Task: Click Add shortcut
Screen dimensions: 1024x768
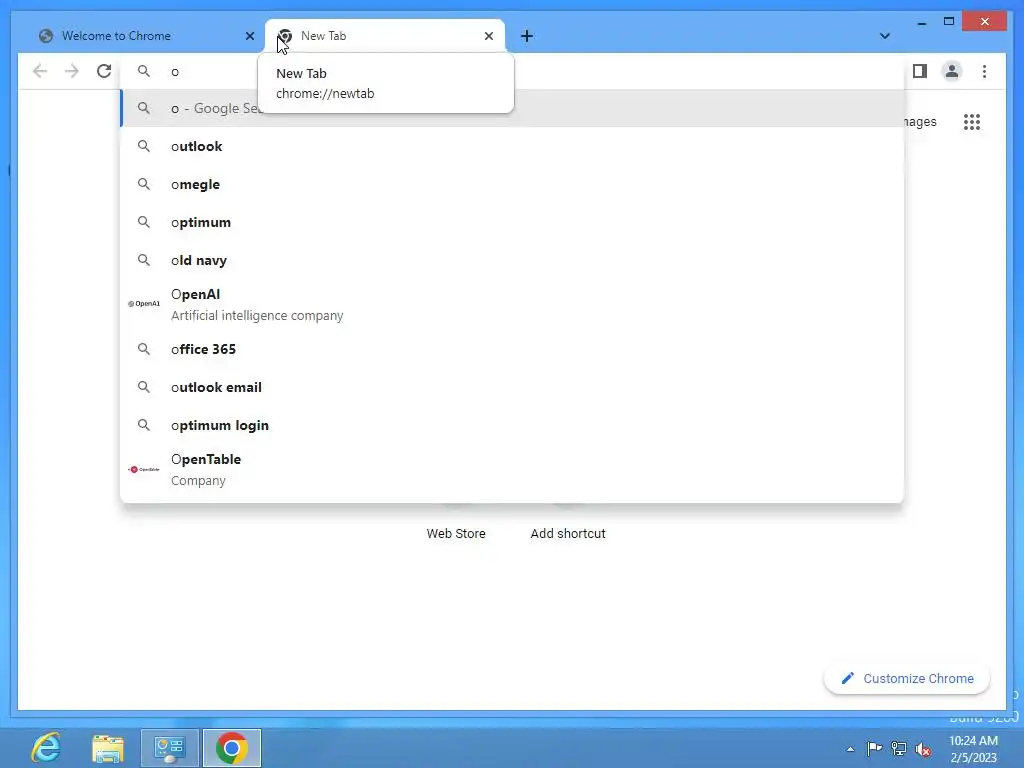Action: click(x=568, y=534)
